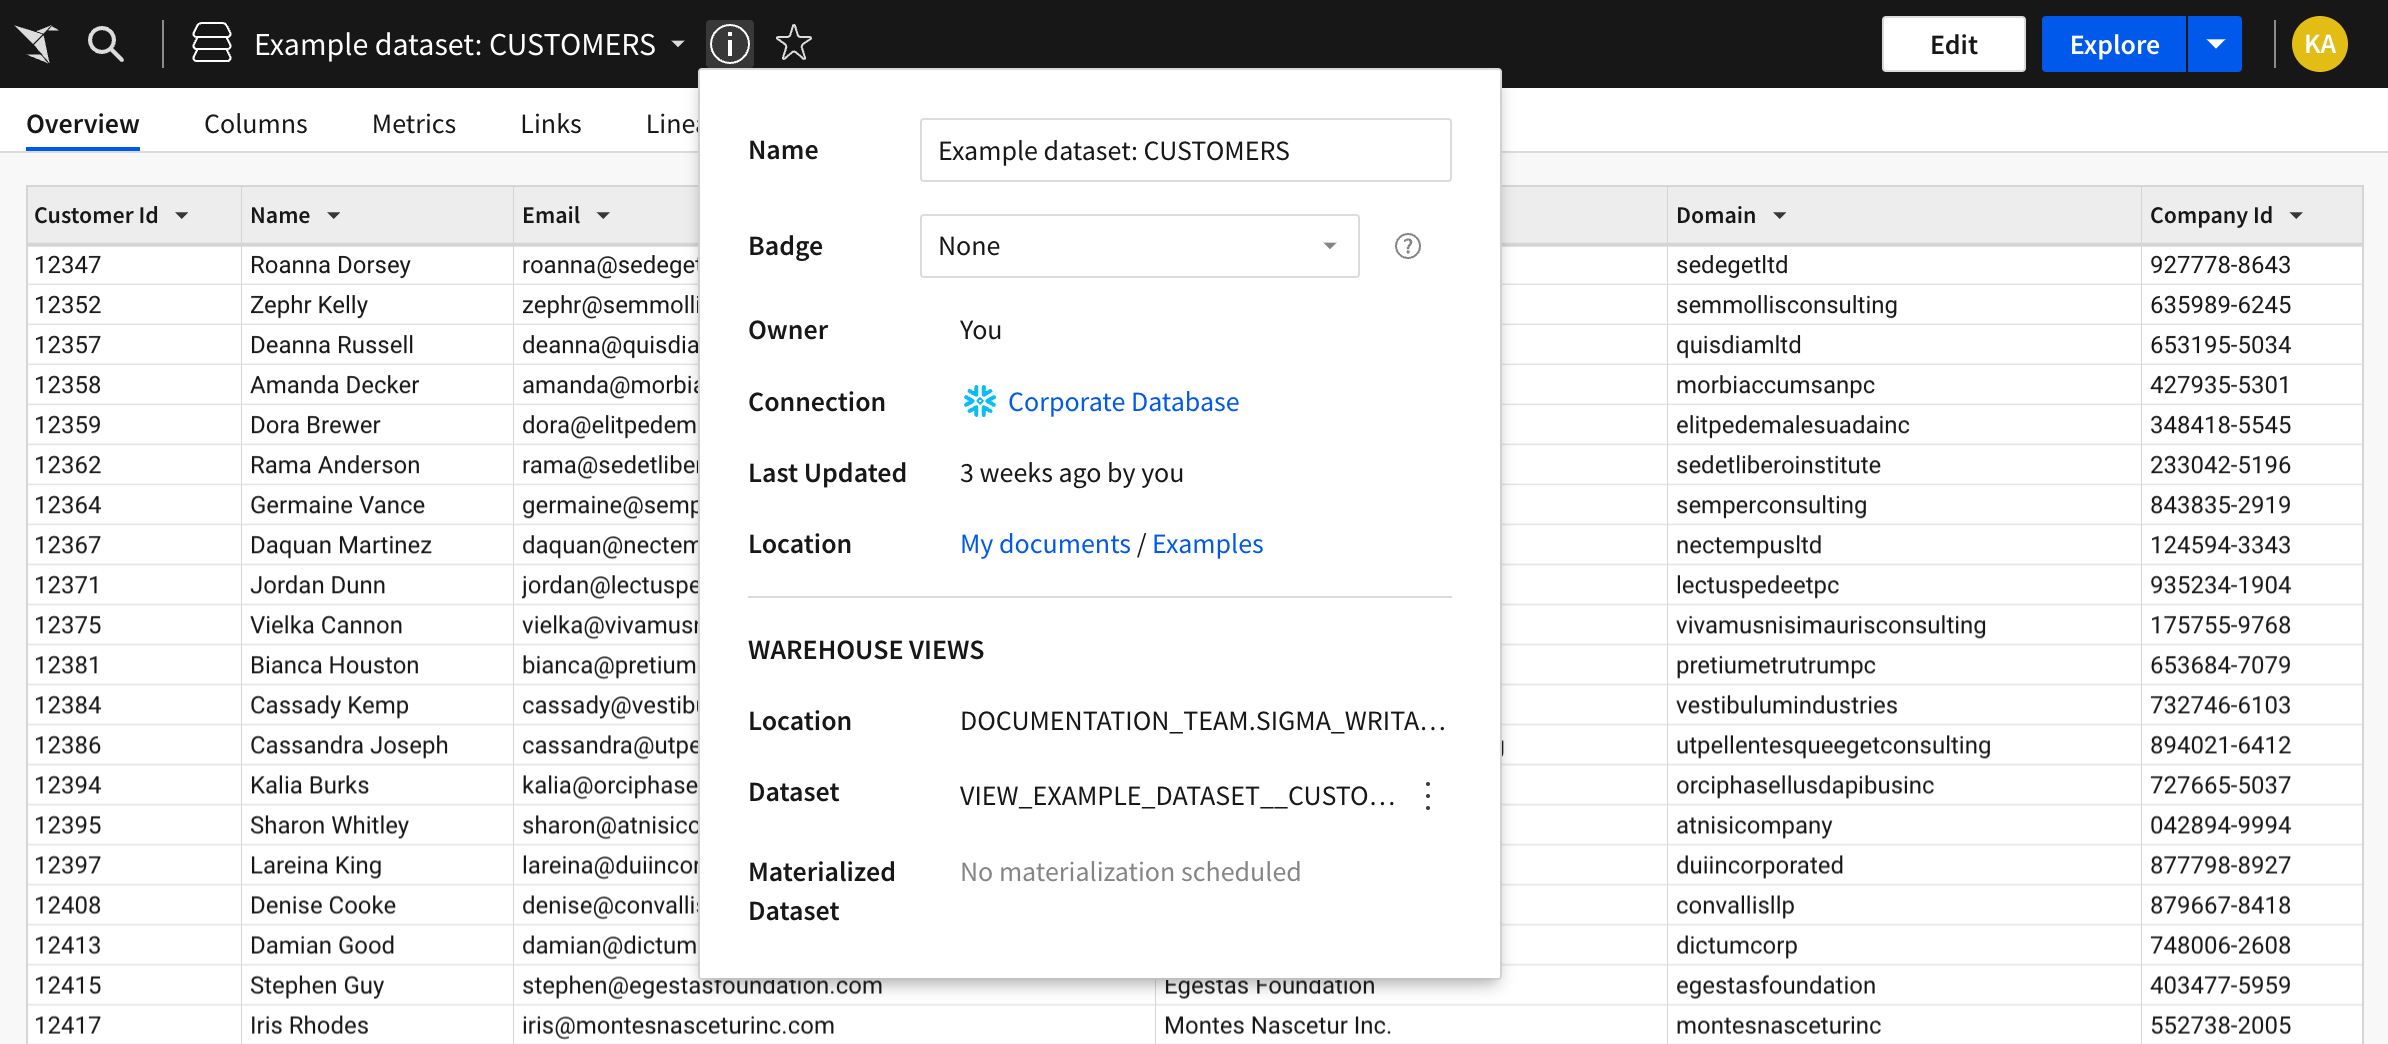Select the email 'stephen@egestasfoundation.com'

(702, 987)
